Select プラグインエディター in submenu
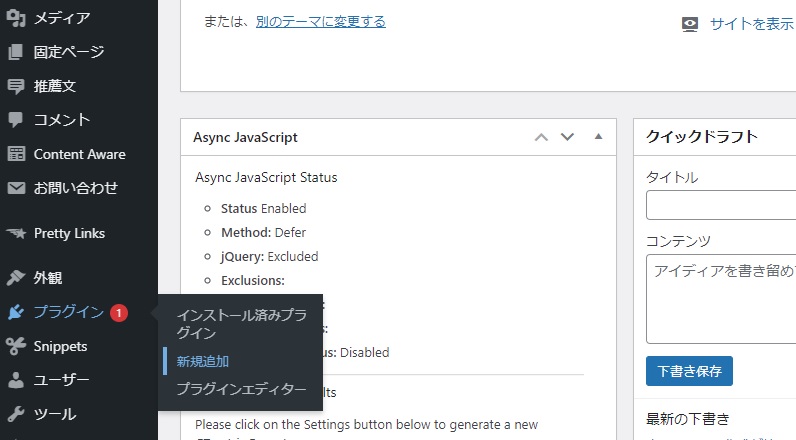Viewport: 796px width, 440px height. (241, 389)
